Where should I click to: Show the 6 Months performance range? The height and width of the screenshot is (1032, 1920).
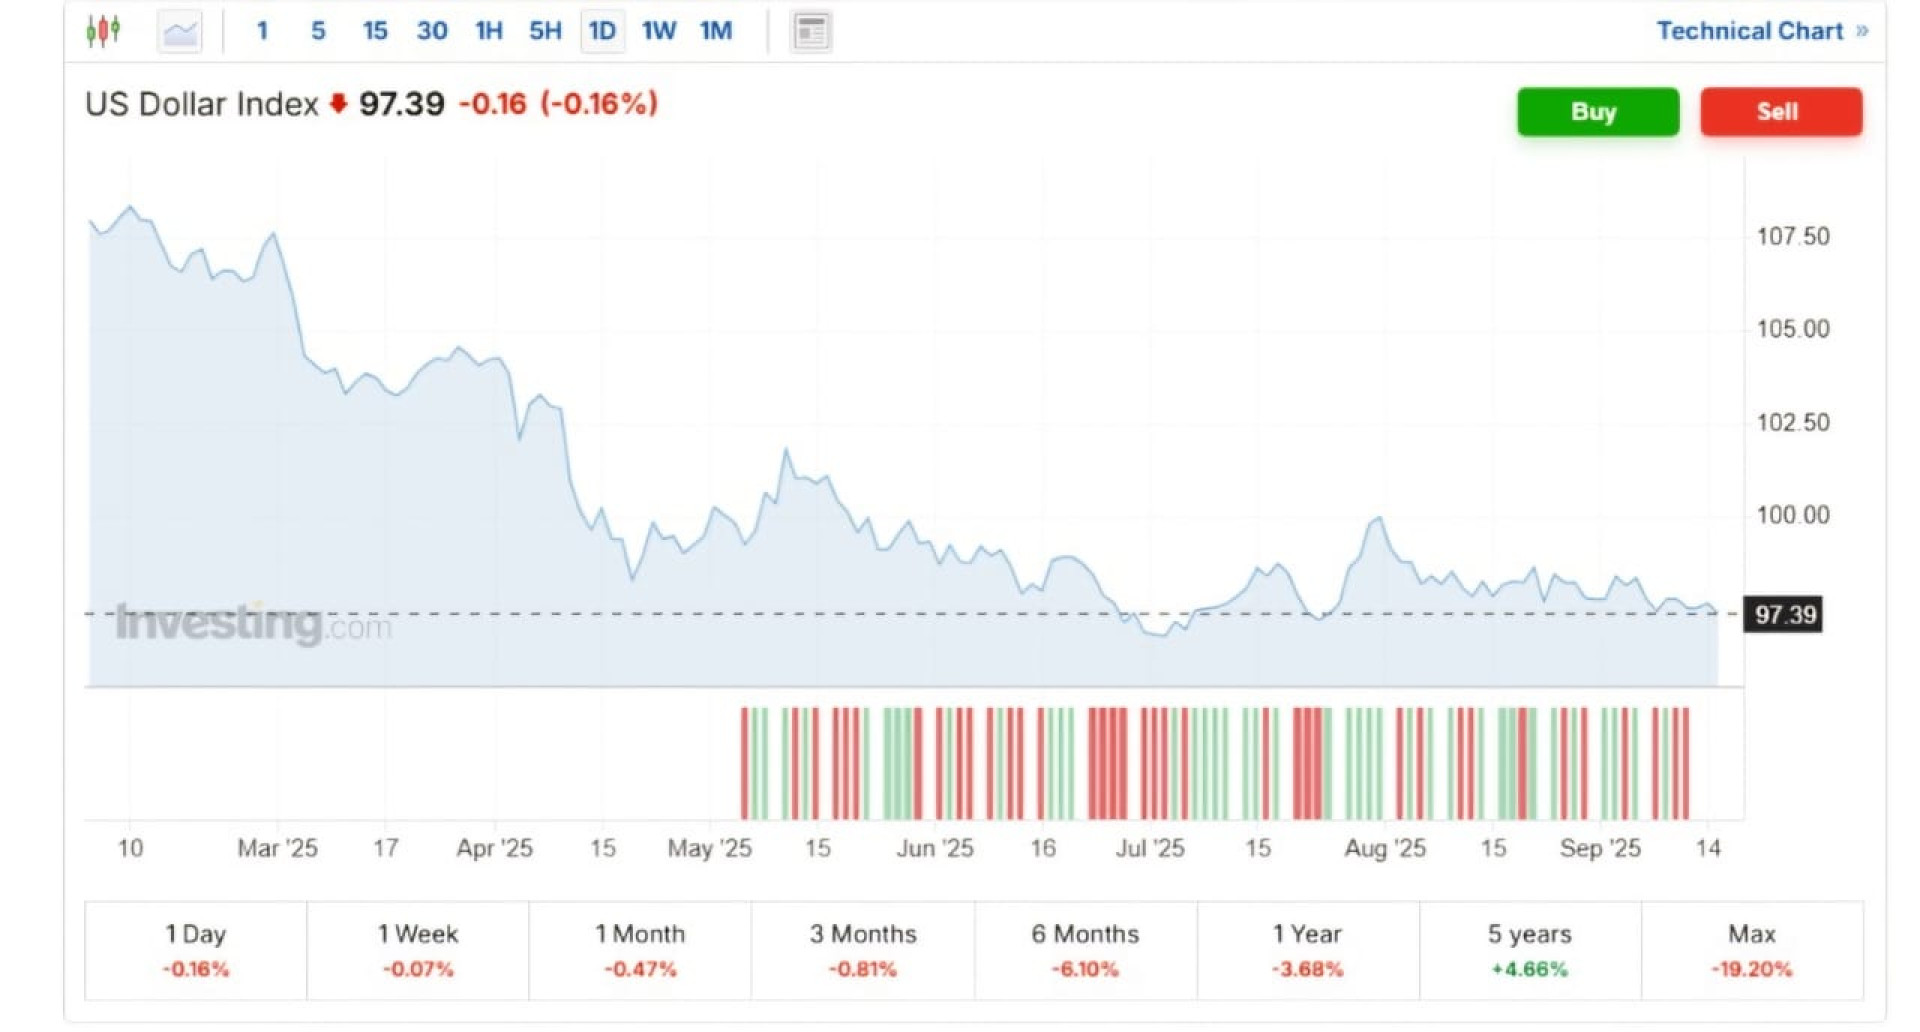pyautogui.click(x=1085, y=950)
